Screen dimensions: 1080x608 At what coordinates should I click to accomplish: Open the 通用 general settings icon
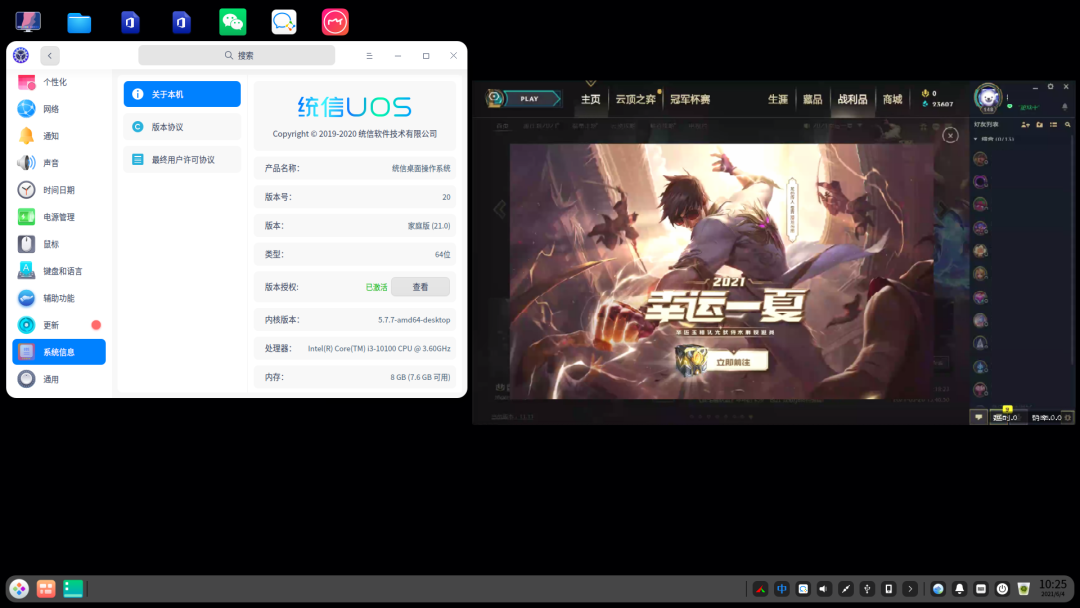pos(26,379)
